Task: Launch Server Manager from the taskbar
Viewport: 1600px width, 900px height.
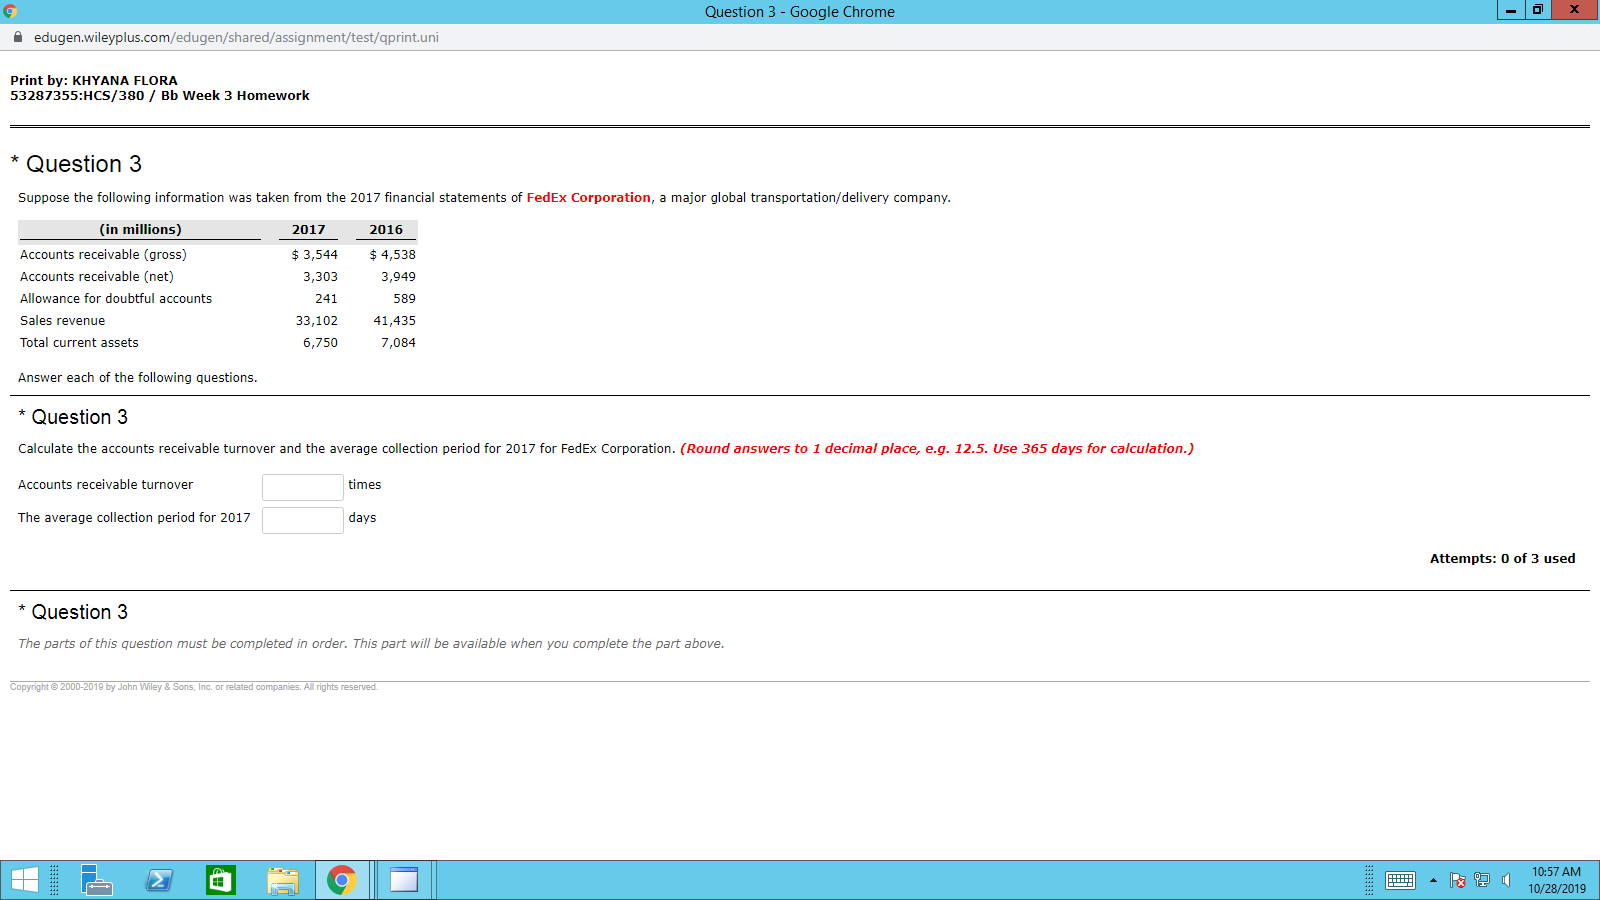Action: 97,880
